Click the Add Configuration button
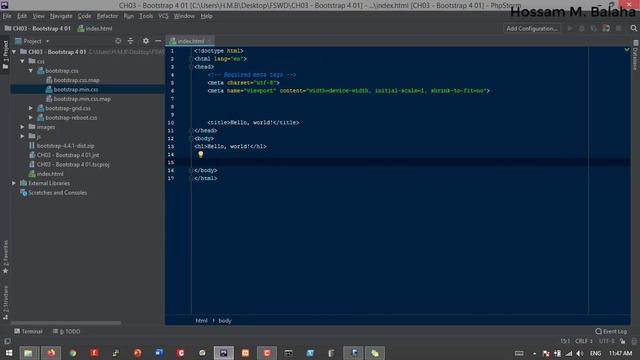Screen dimensions: 640x360 point(531,29)
